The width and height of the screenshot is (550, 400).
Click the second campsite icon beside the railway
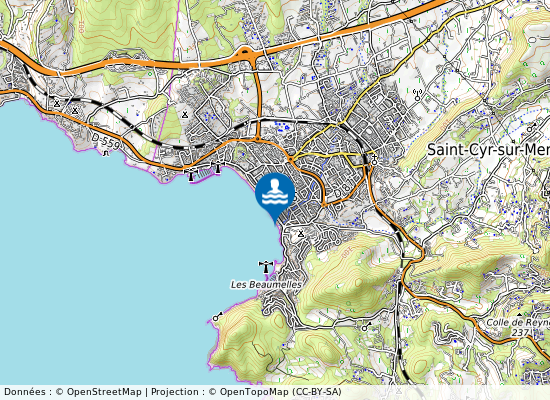click(x=75, y=111)
